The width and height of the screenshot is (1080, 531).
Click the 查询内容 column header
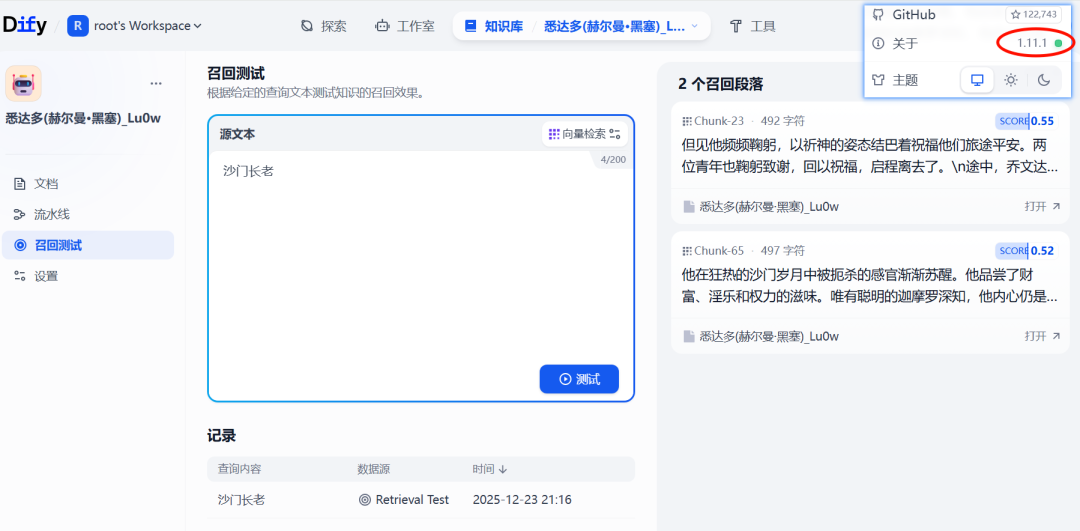coord(240,469)
